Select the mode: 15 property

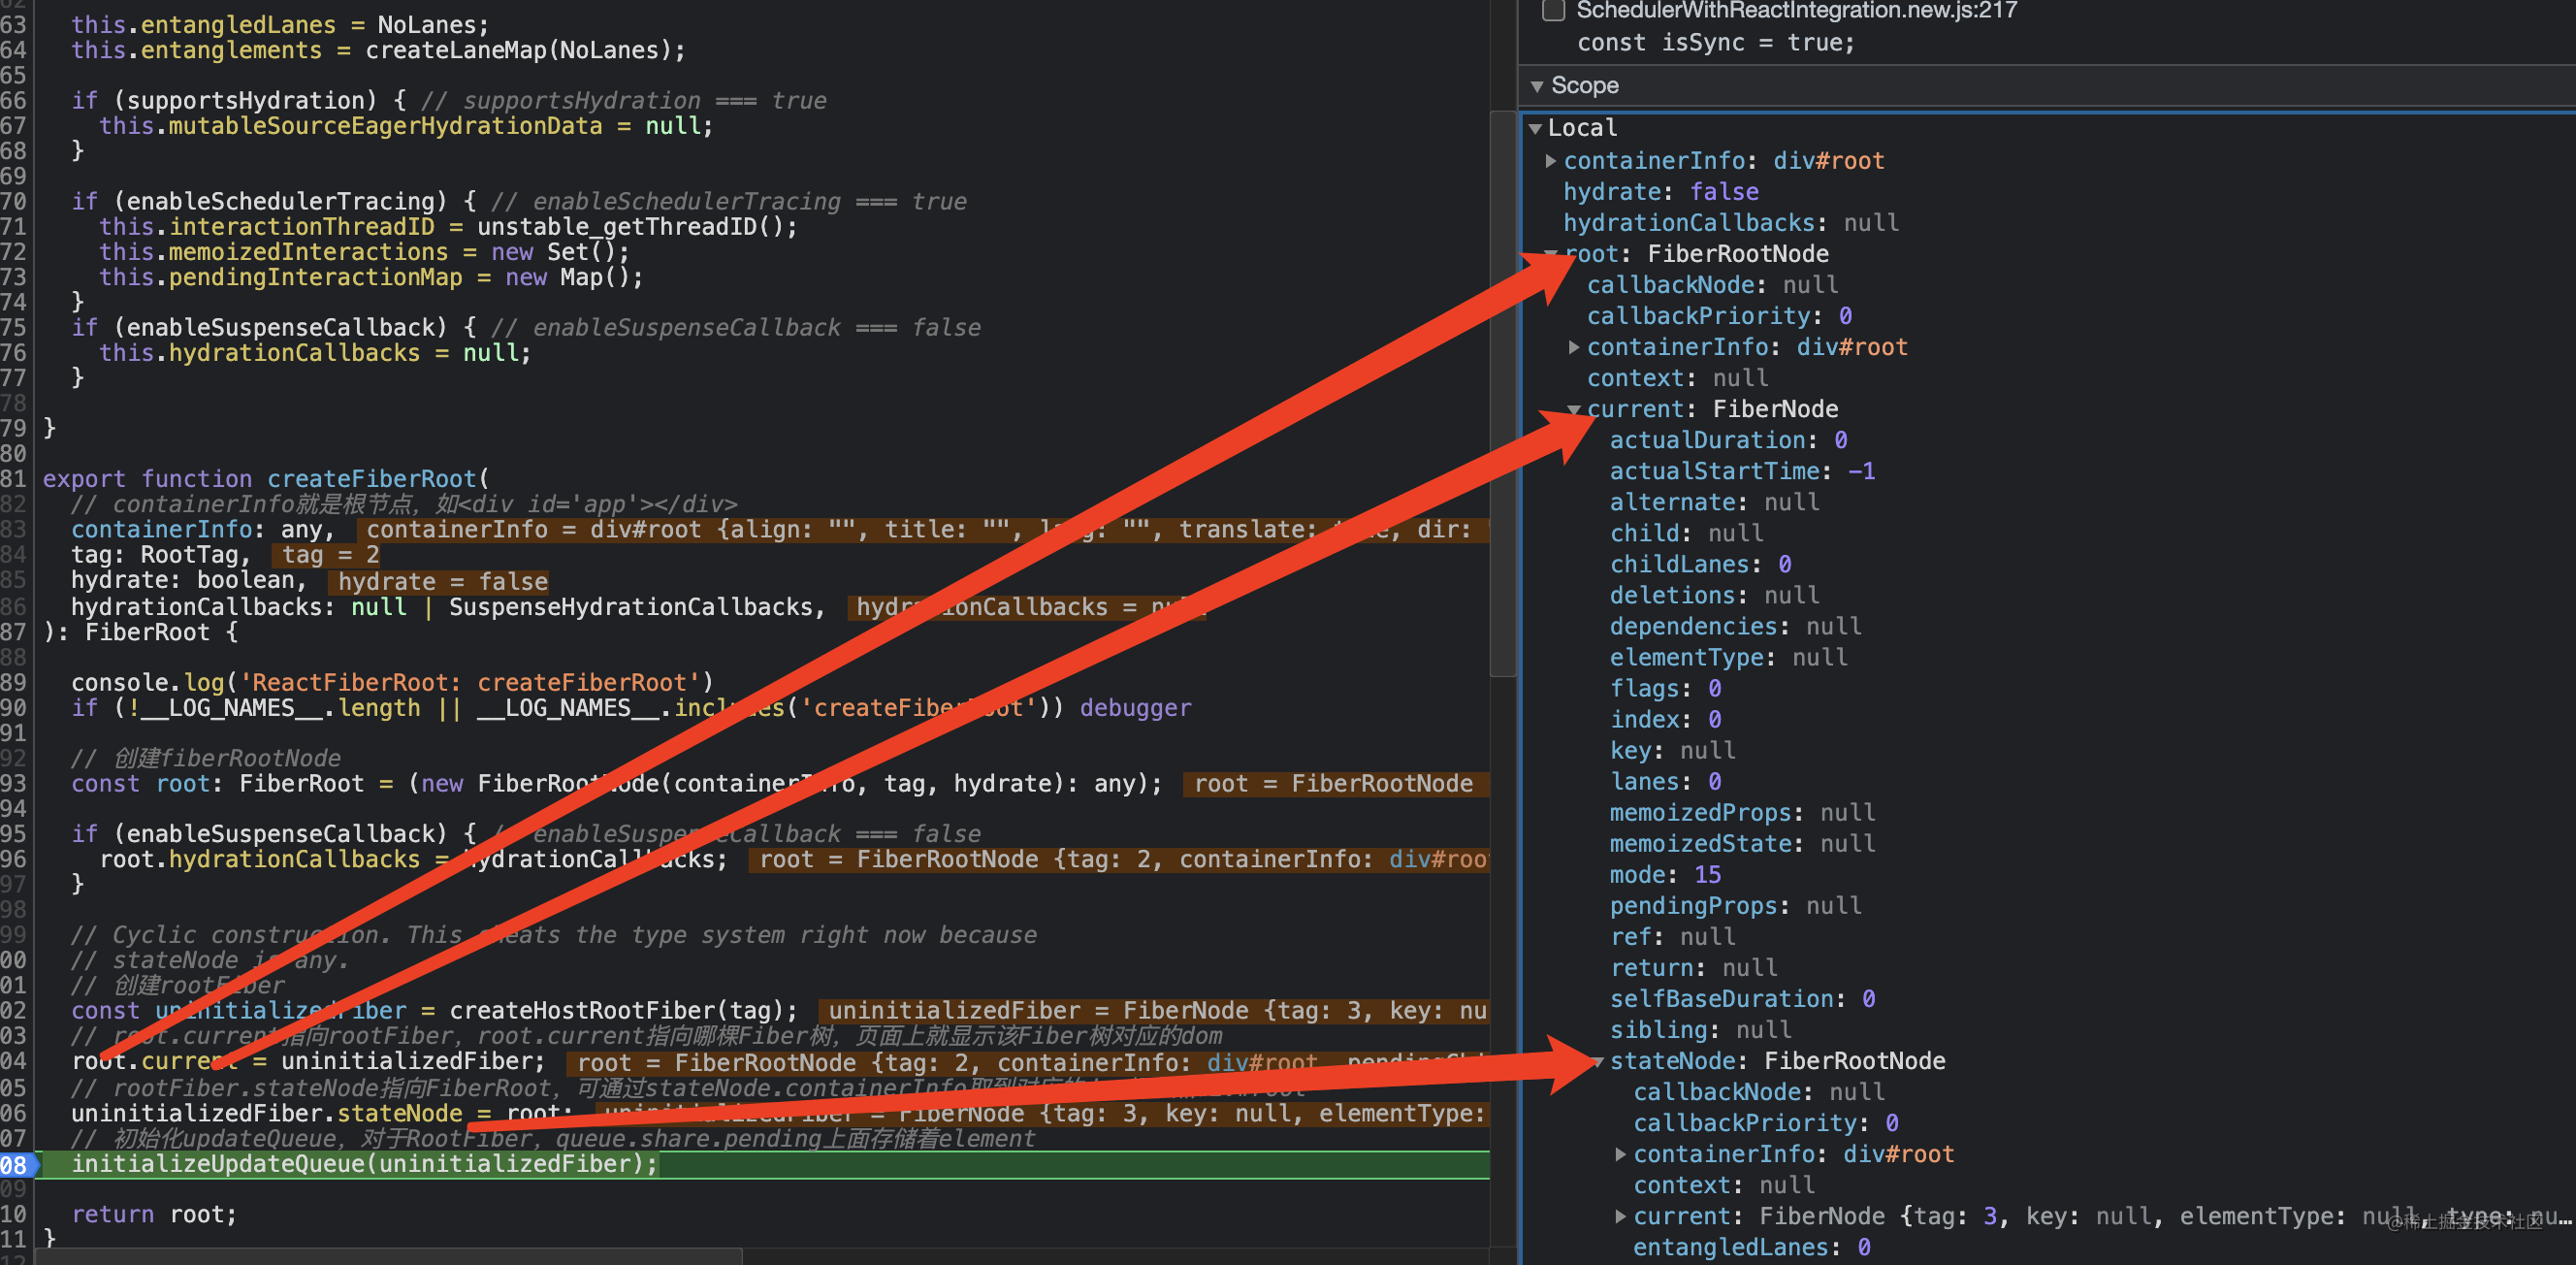click(x=1664, y=875)
